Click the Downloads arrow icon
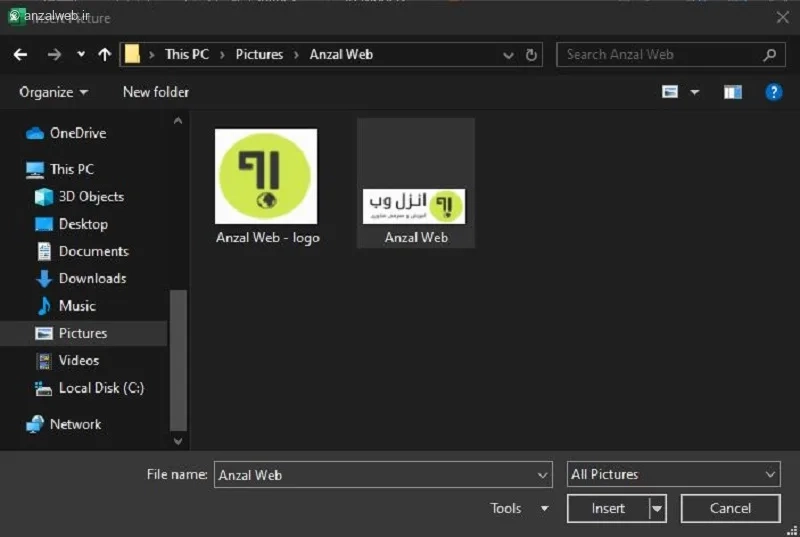 click(44, 278)
